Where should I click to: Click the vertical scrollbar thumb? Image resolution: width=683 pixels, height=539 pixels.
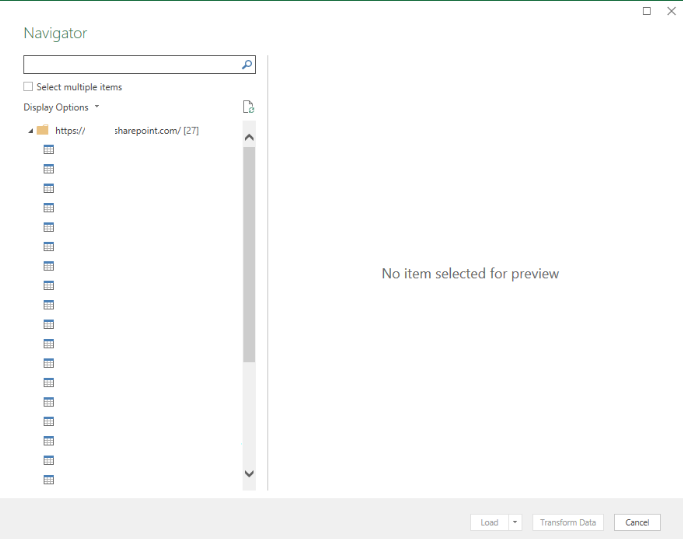[x=249, y=254]
